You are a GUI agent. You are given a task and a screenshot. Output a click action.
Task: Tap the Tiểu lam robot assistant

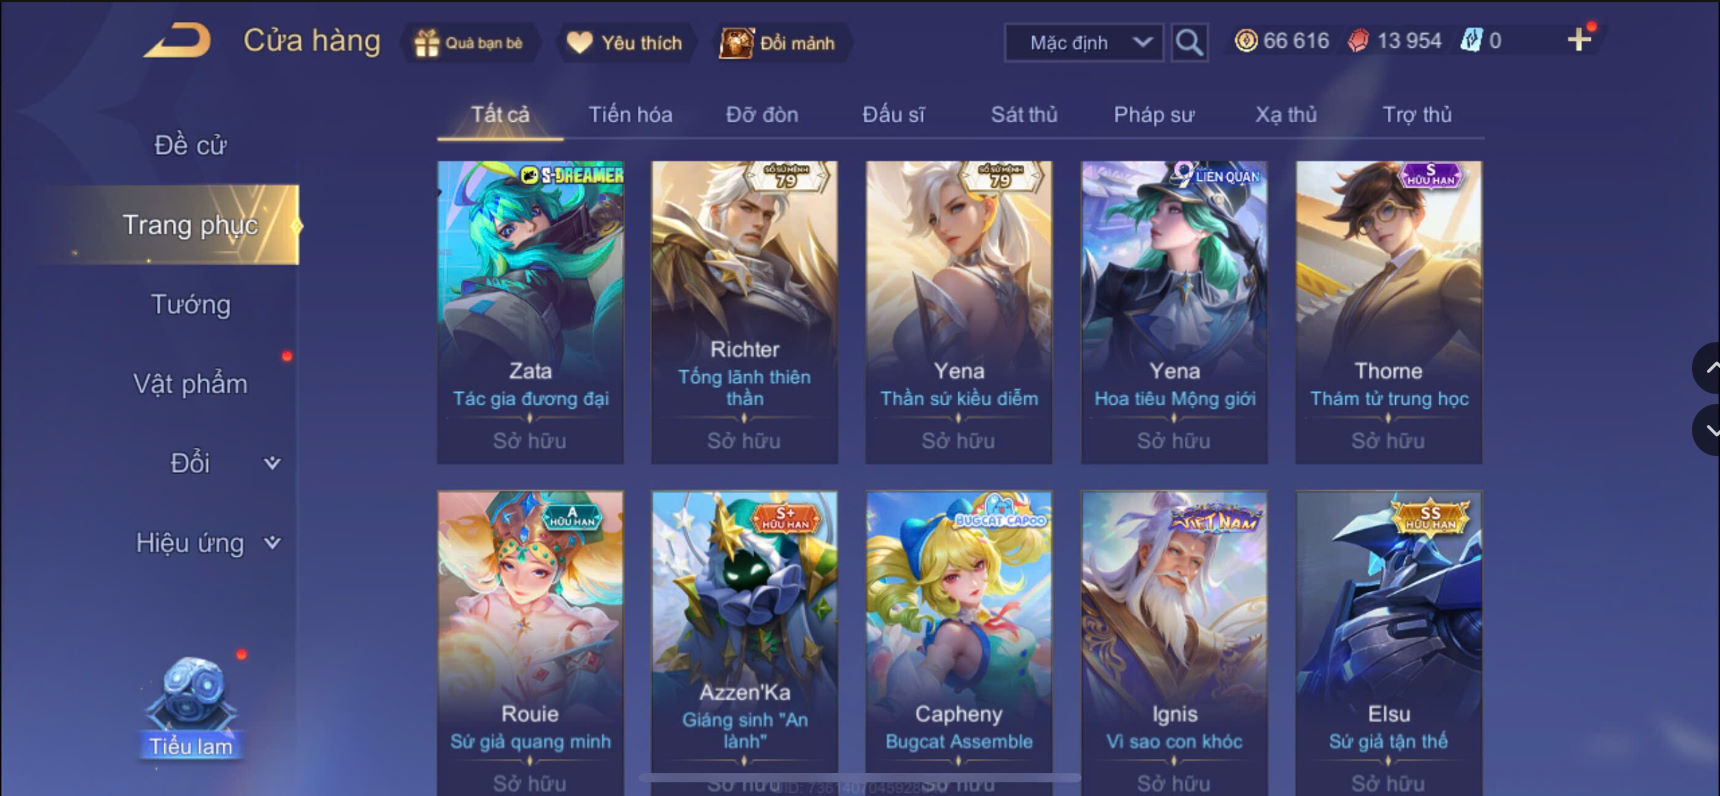point(190,706)
